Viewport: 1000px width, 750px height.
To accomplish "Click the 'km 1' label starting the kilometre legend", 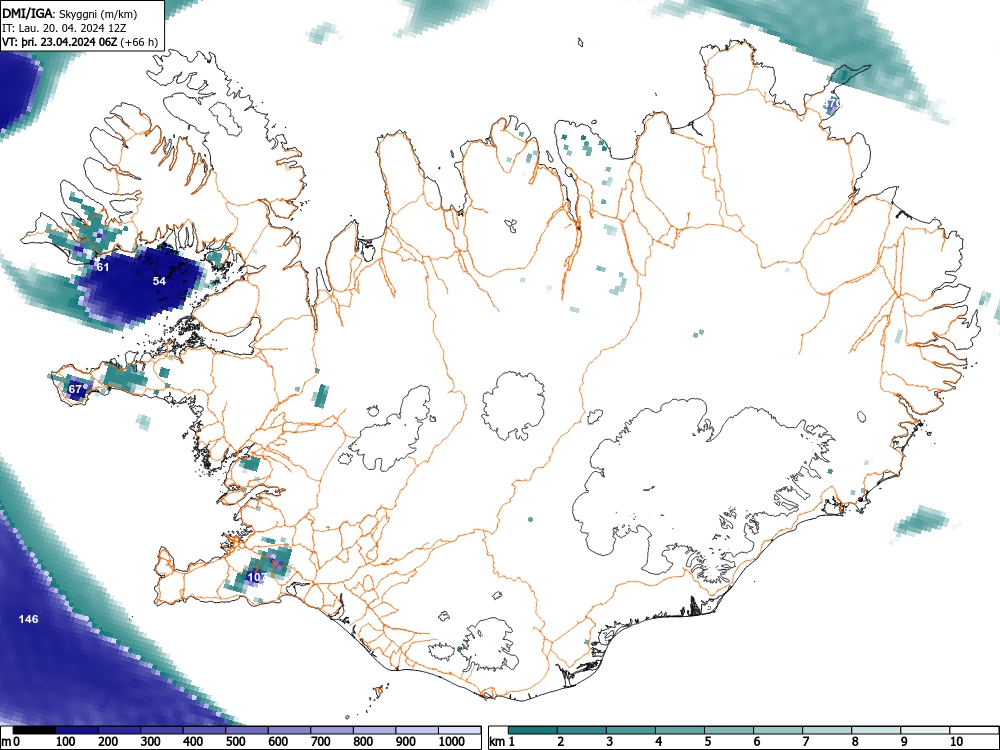I will (x=502, y=742).
